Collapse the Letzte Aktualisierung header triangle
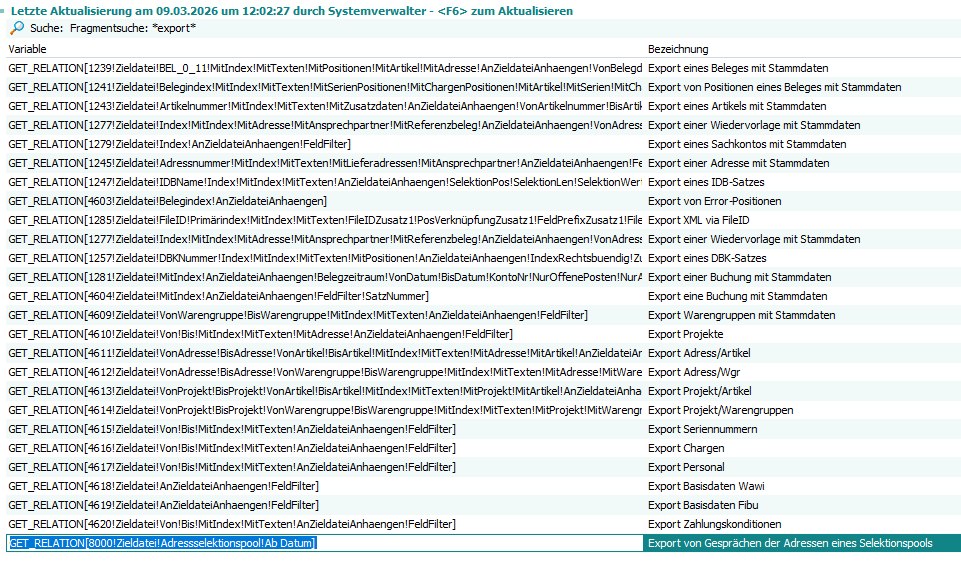This screenshot has height=561, width=961. point(4,11)
